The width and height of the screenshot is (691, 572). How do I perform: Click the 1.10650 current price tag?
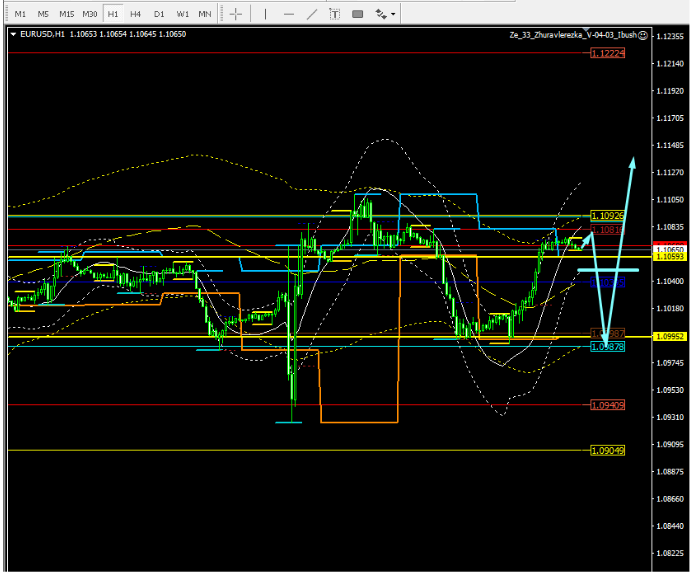click(x=670, y=250)
